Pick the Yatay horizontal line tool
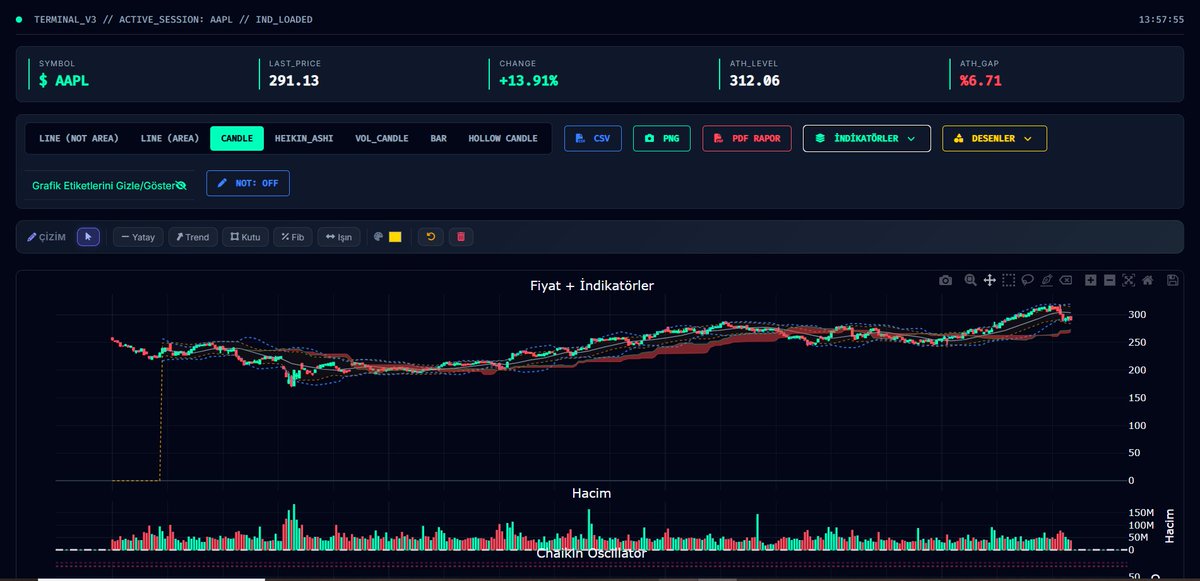The width and height of the screenshot is (1200, 581). (138, 237)
